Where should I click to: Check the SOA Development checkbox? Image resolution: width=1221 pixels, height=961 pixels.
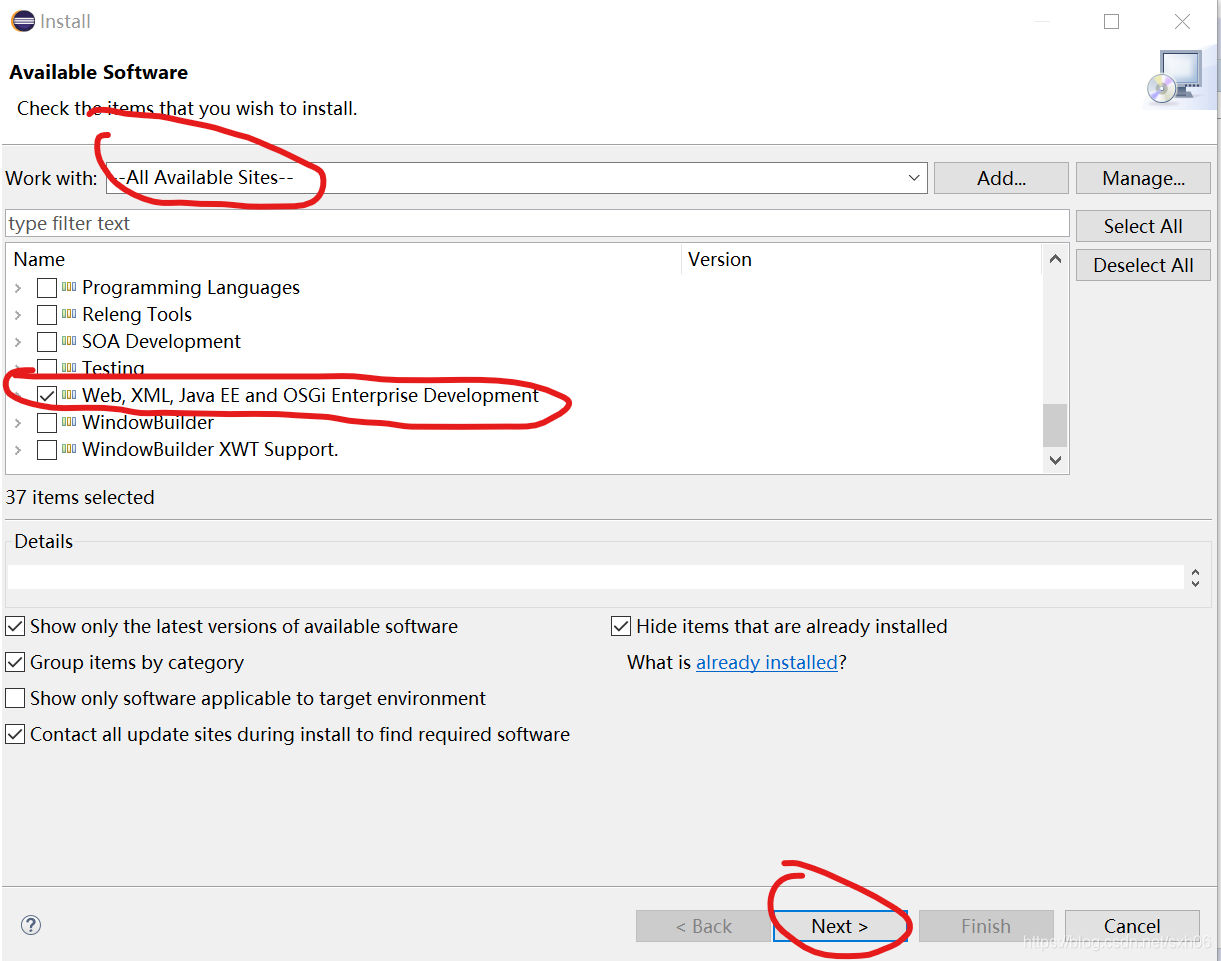(47, 342)
